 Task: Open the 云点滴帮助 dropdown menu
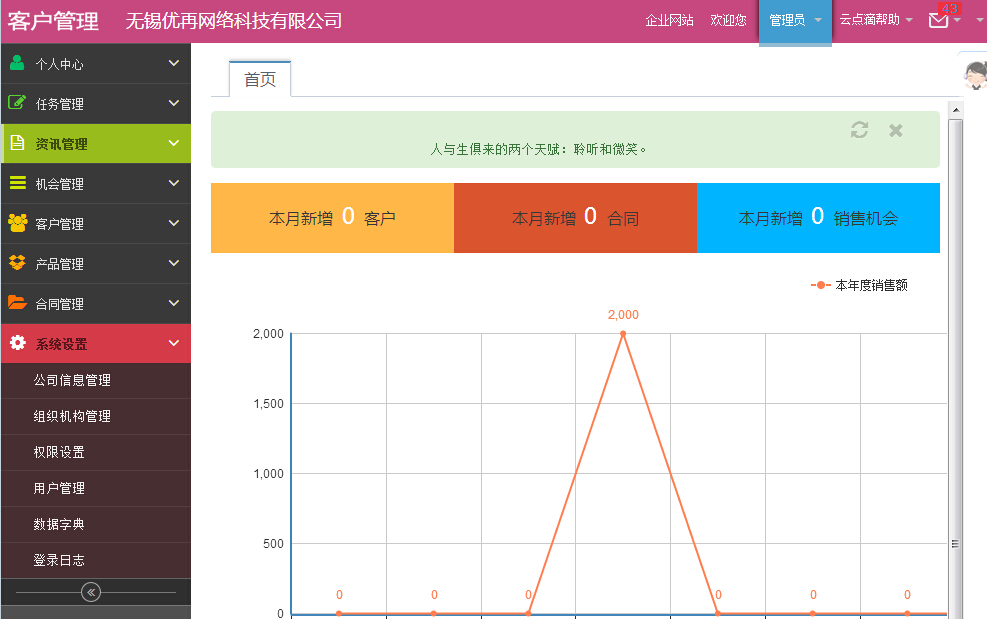click(875, 20)
